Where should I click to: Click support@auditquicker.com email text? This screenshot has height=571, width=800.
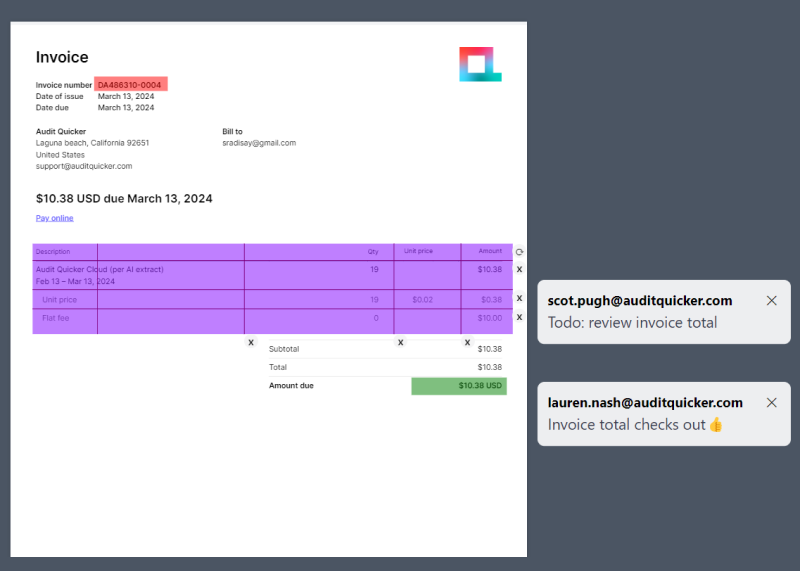point(84,166)
